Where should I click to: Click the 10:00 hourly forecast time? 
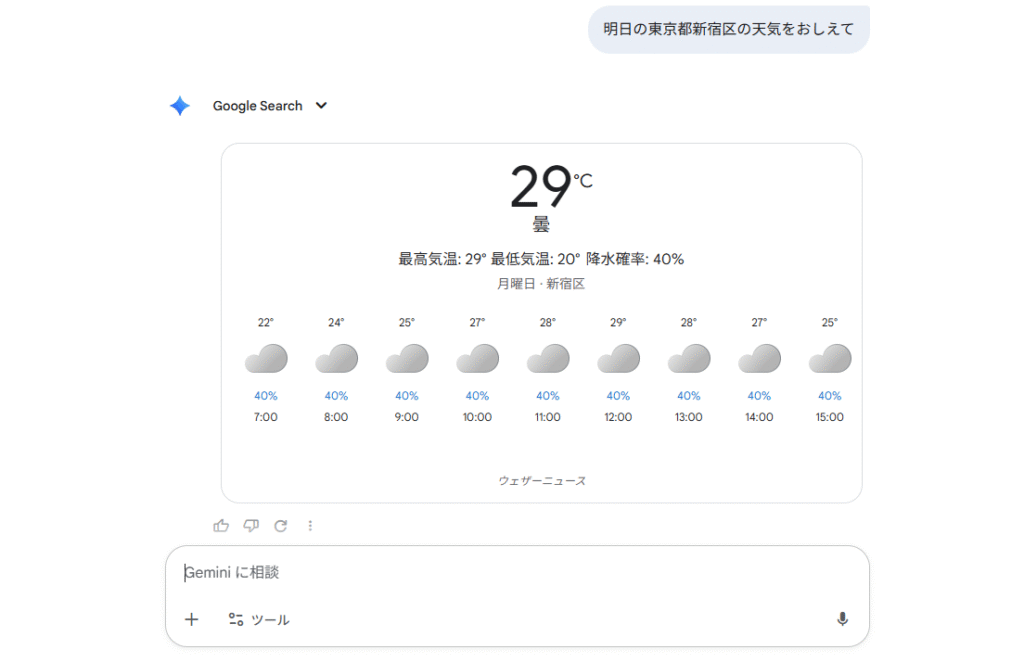[x=477, y=417]
